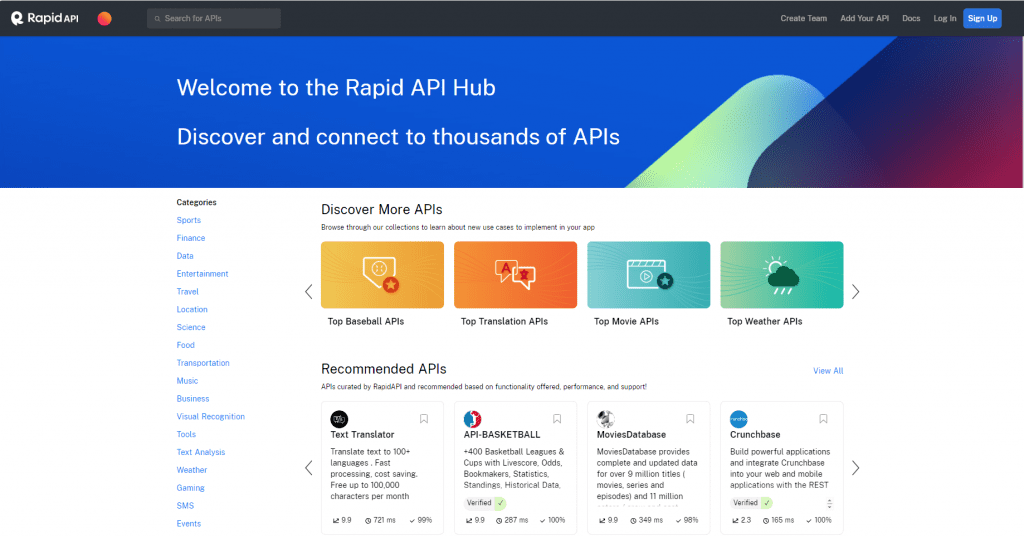Select the Data category
The width and height of the screenshot is (1024, 537).
click(x=185, y=255)
